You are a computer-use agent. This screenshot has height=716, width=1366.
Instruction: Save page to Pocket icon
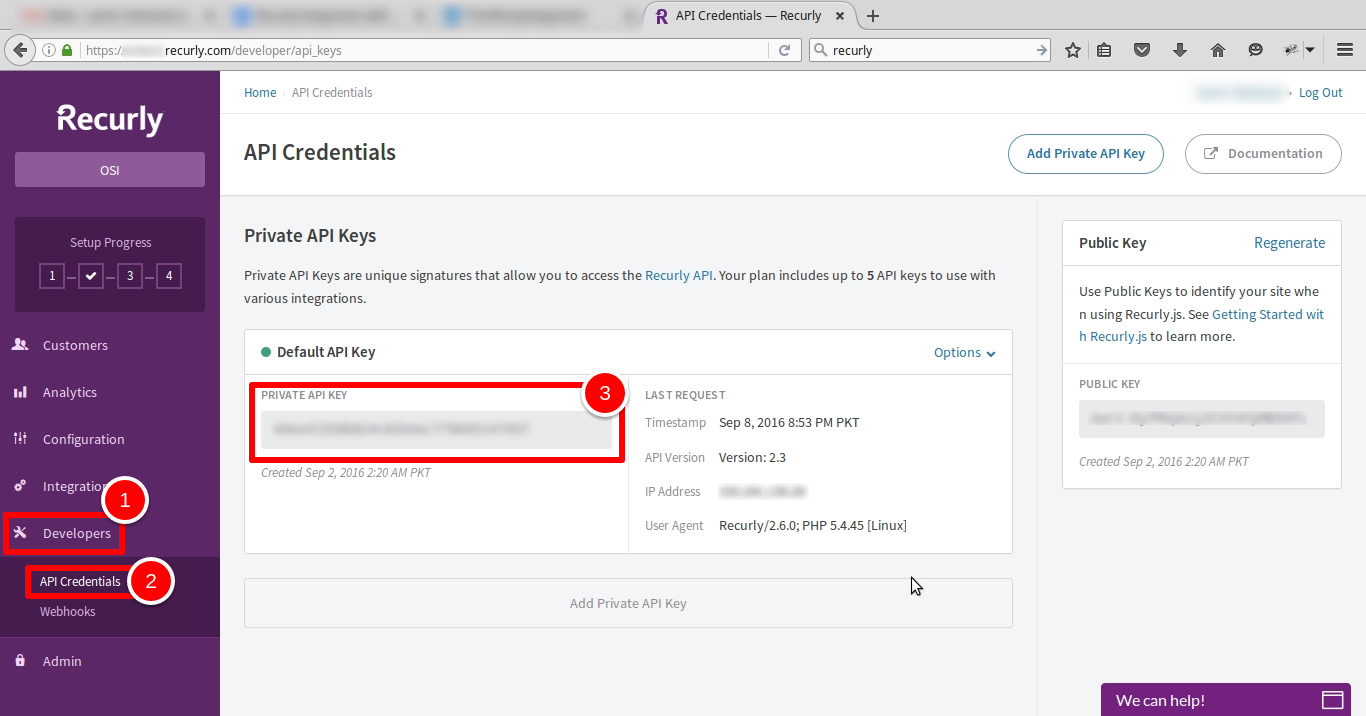pos(1142,50)
